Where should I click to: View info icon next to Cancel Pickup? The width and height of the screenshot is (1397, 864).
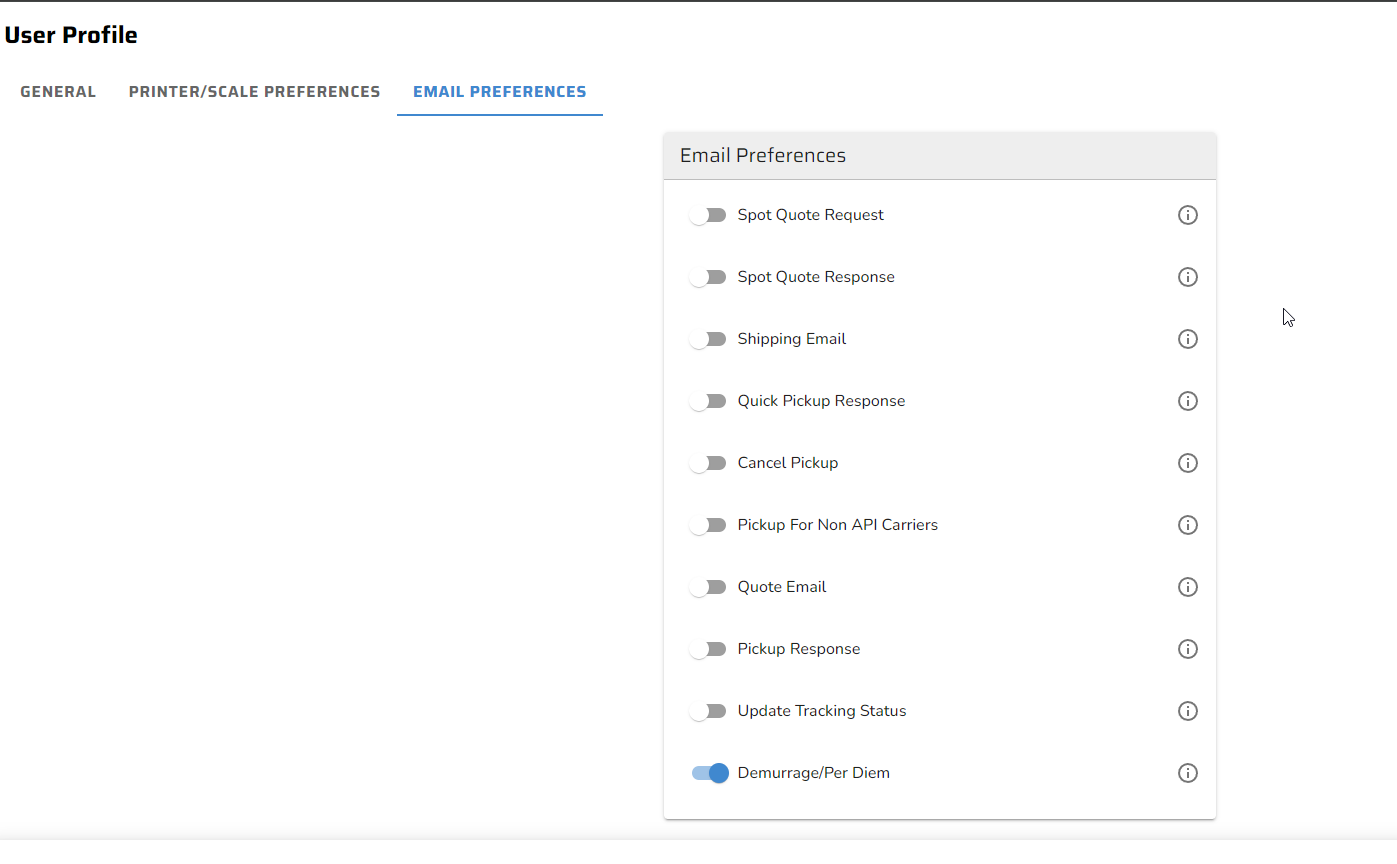pos(1187,463)
